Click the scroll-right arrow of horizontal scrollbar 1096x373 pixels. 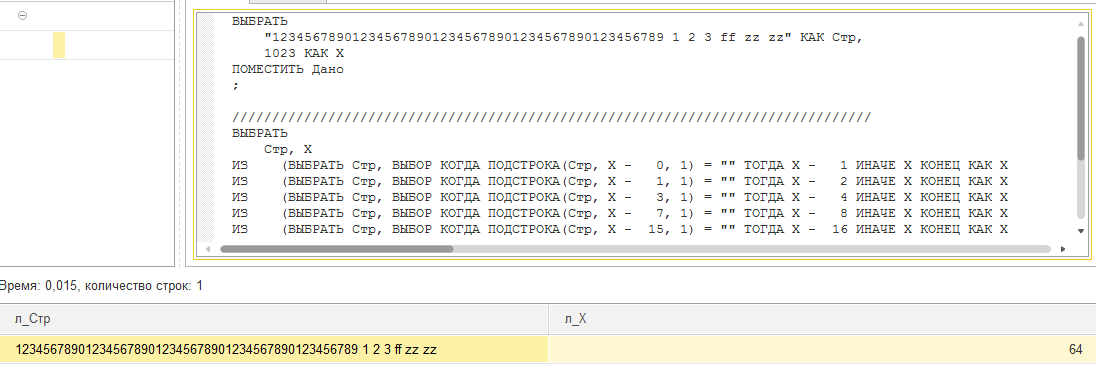coord(1062,249)
